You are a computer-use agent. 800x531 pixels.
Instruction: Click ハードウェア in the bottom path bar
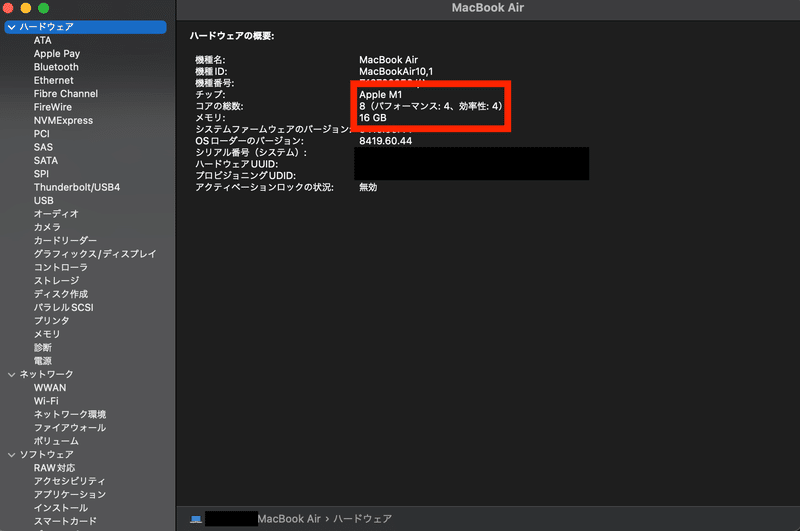tap(362, 519)
